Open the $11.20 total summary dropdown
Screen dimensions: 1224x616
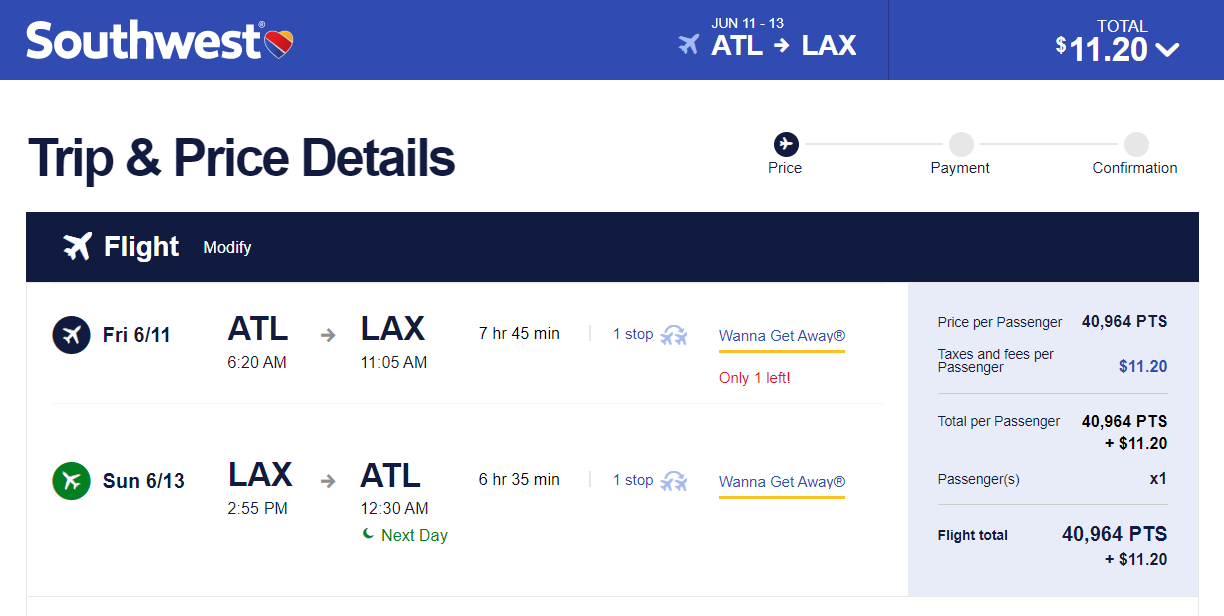[x=1118, y=41]
